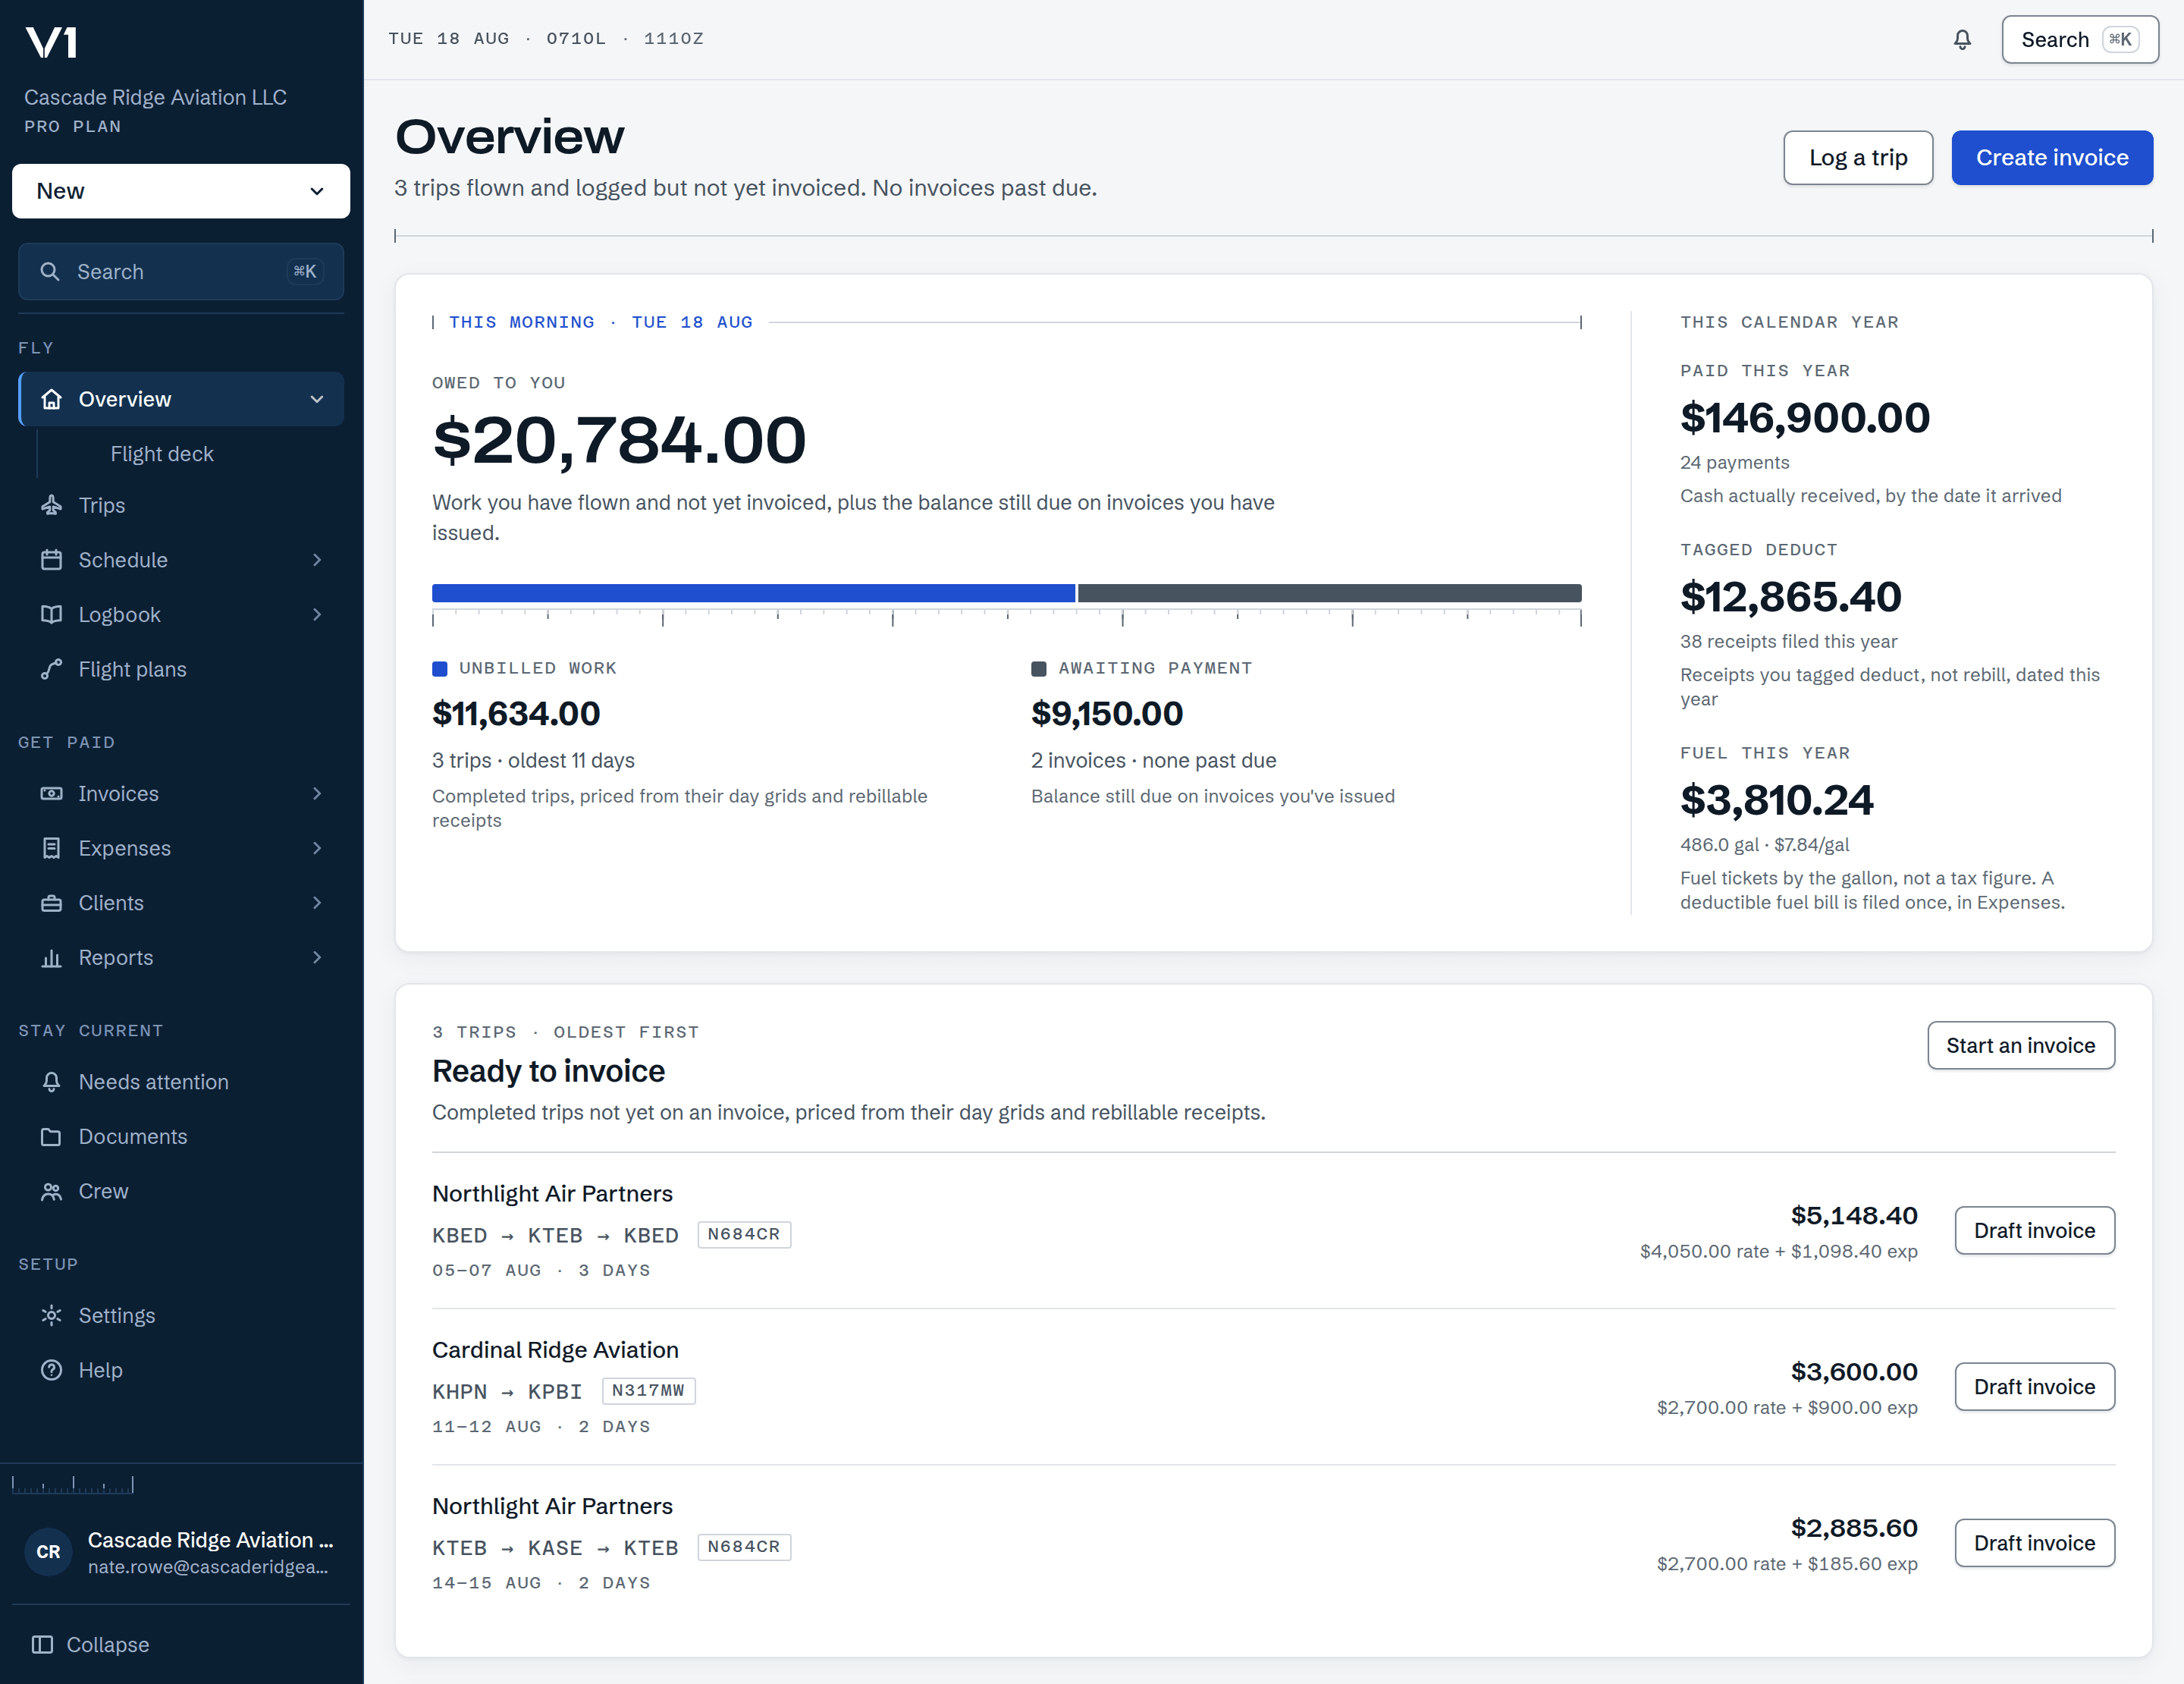Open the Documents page

[181, 1137]
